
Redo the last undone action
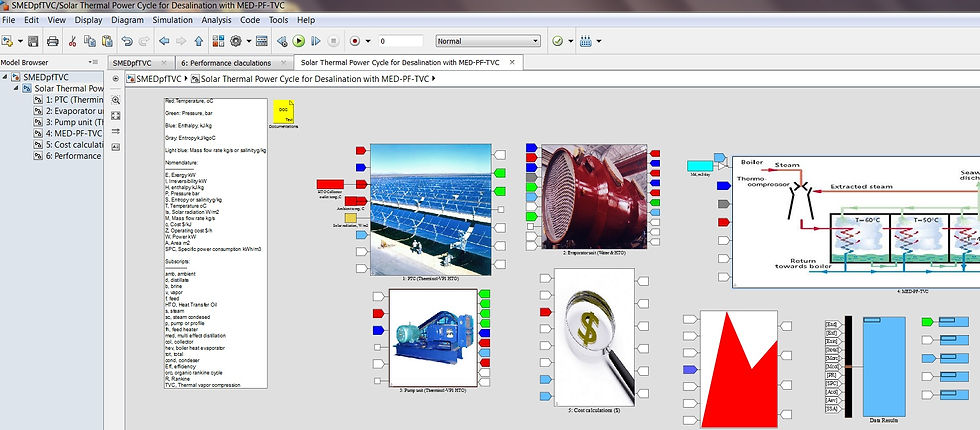[144, 41]
